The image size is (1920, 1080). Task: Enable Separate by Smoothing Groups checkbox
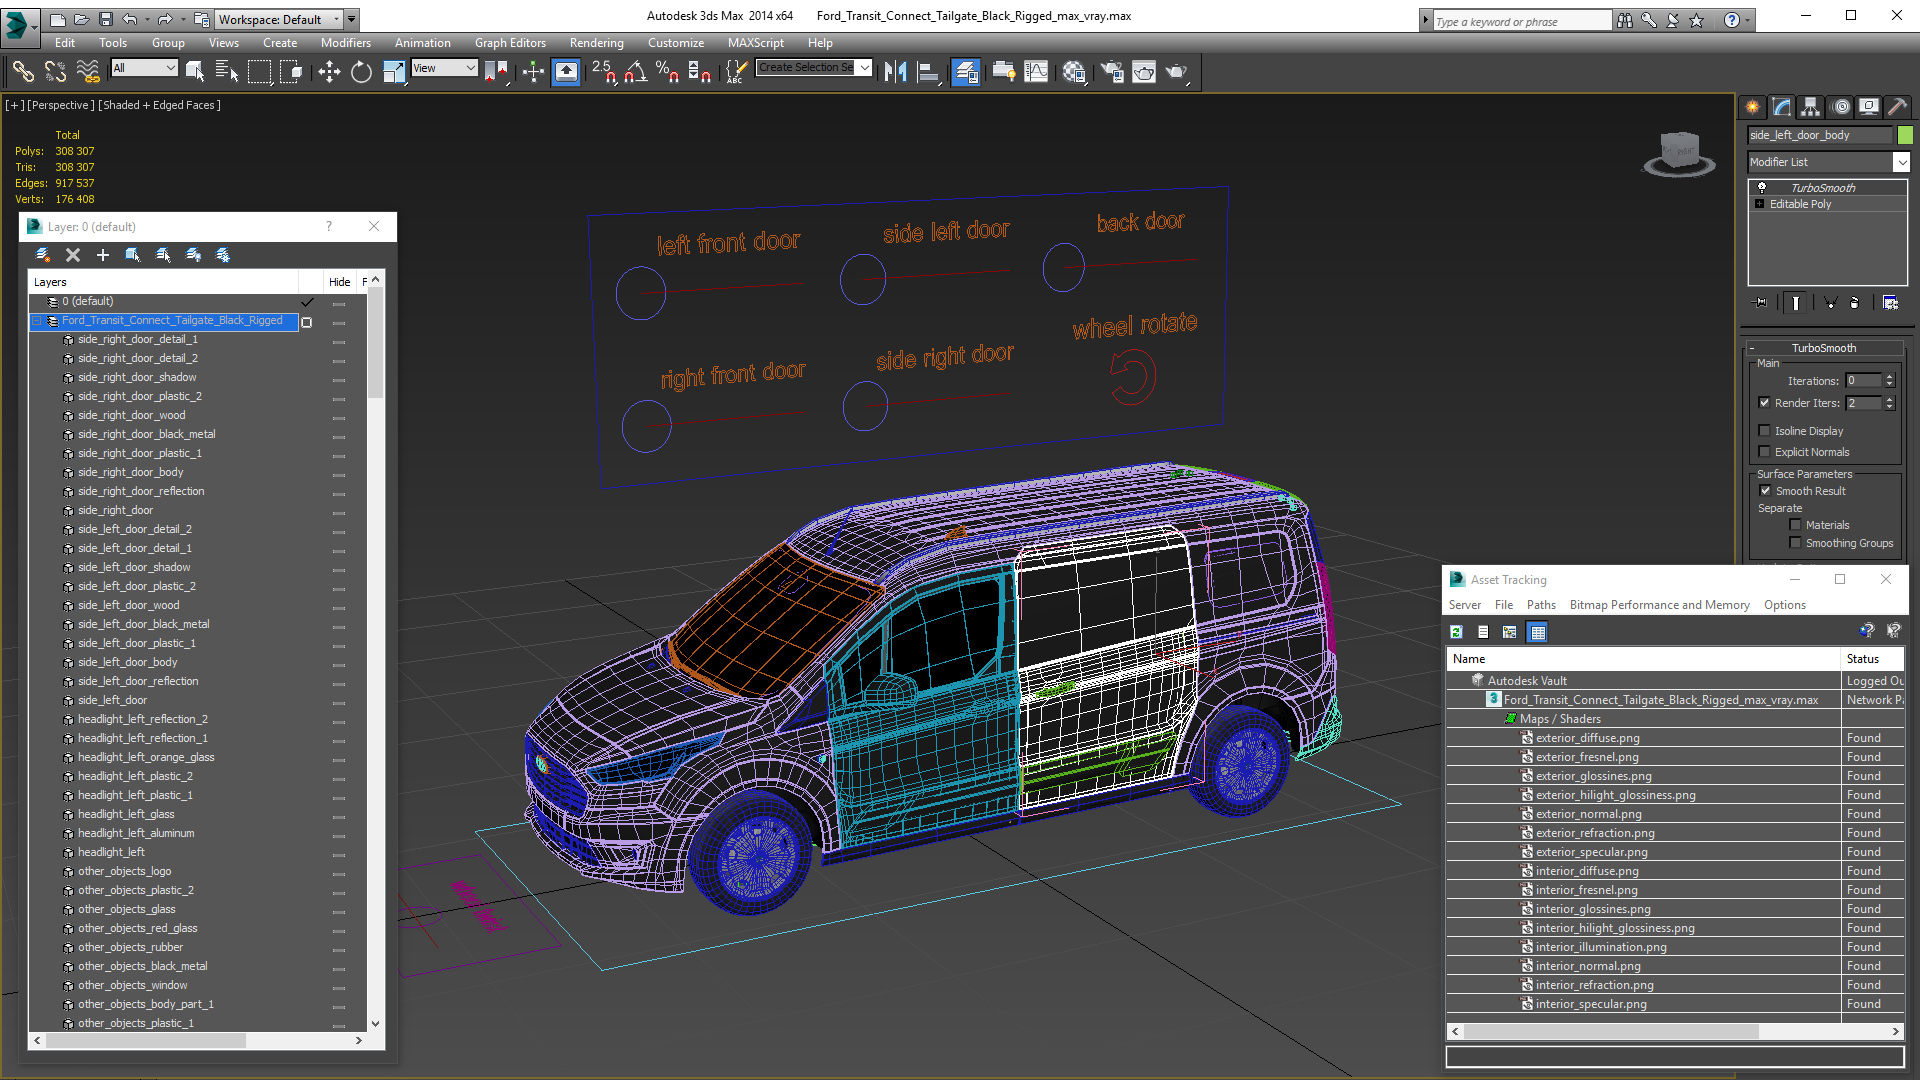(x=1795, y=543)
